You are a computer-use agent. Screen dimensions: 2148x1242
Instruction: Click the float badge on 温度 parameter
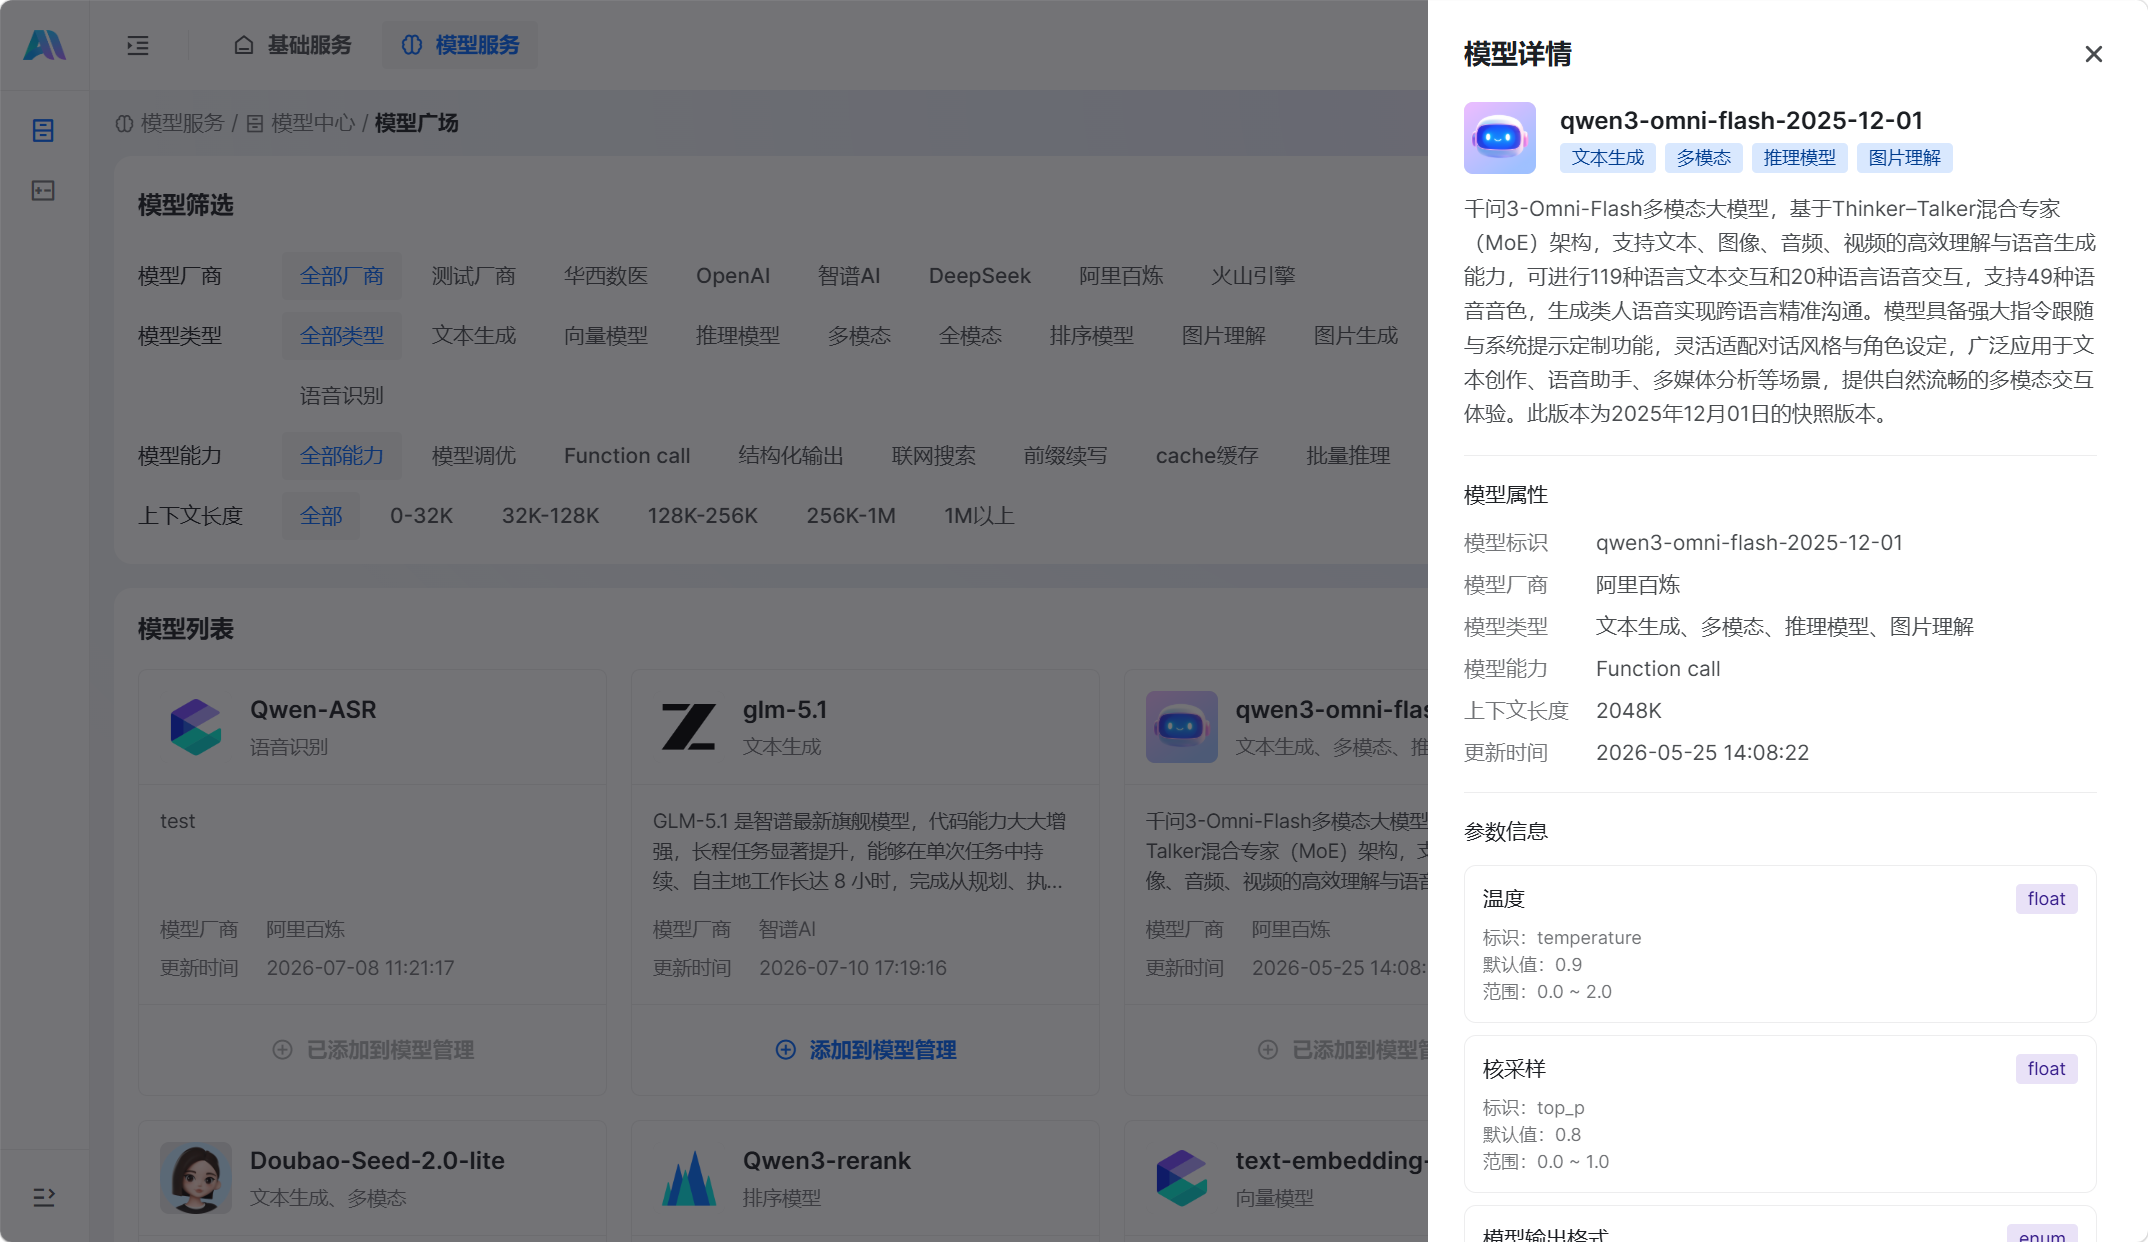click(x=2046, y=899)
